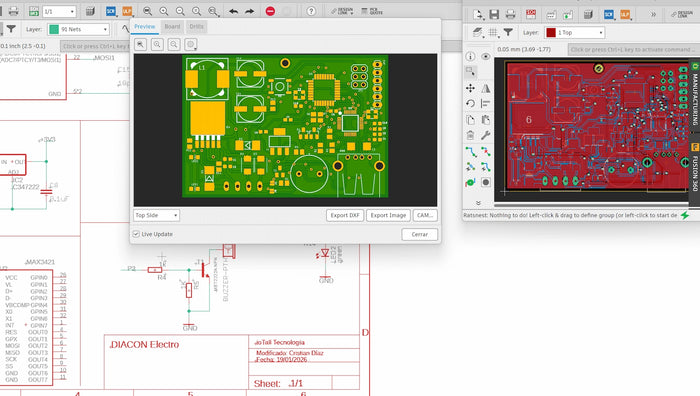Click the zoom select icon in schematic toolbar
The image size is (700, 396).
click(213, 11)
